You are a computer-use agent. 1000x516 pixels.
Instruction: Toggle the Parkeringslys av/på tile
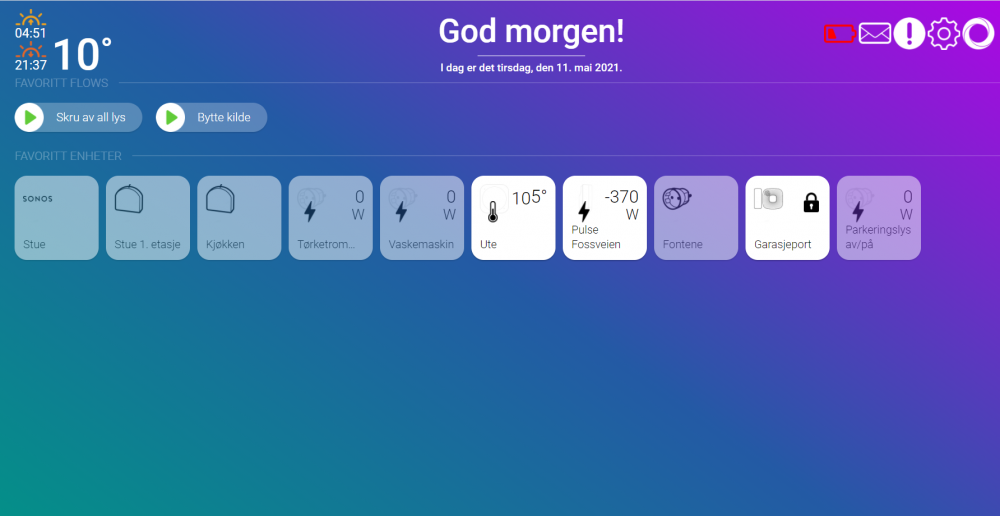(x=878, y=218)
